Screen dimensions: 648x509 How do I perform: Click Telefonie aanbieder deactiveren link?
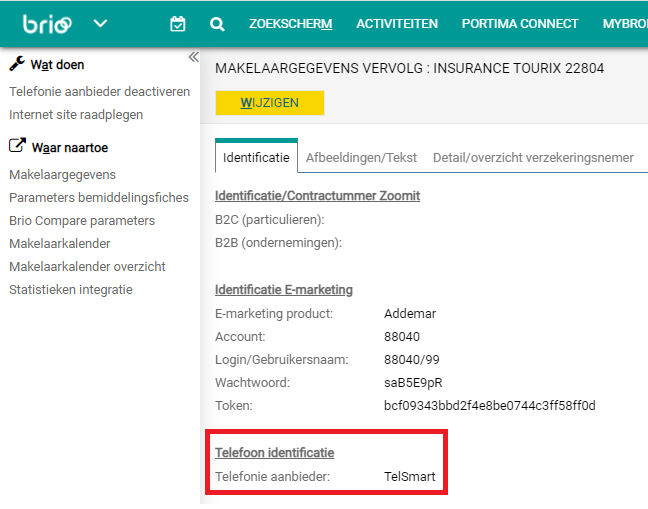click(99, 92)
